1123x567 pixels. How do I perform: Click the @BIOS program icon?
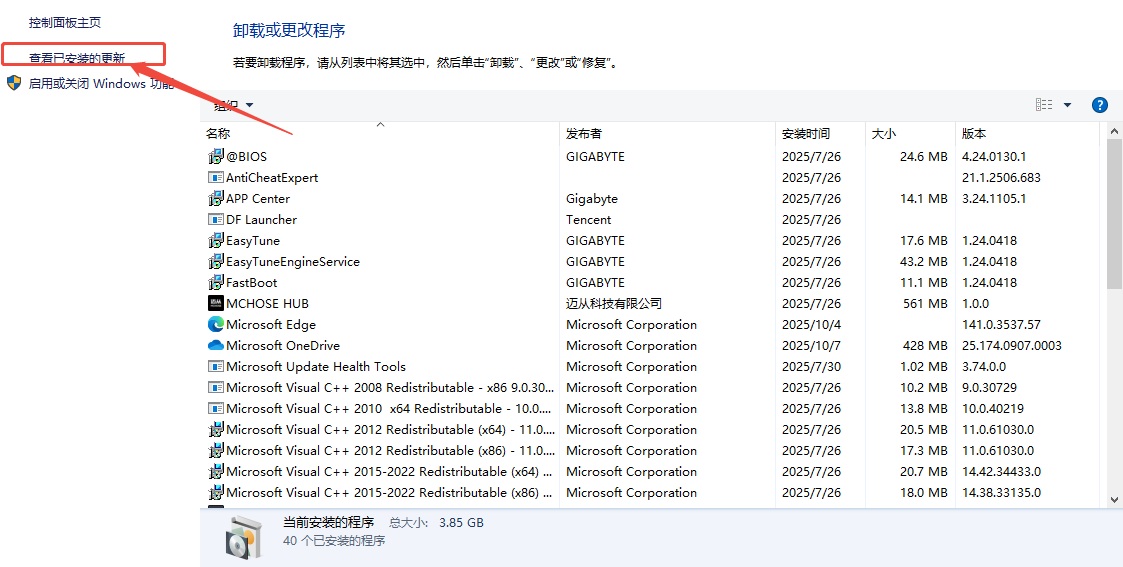point(215,157)
